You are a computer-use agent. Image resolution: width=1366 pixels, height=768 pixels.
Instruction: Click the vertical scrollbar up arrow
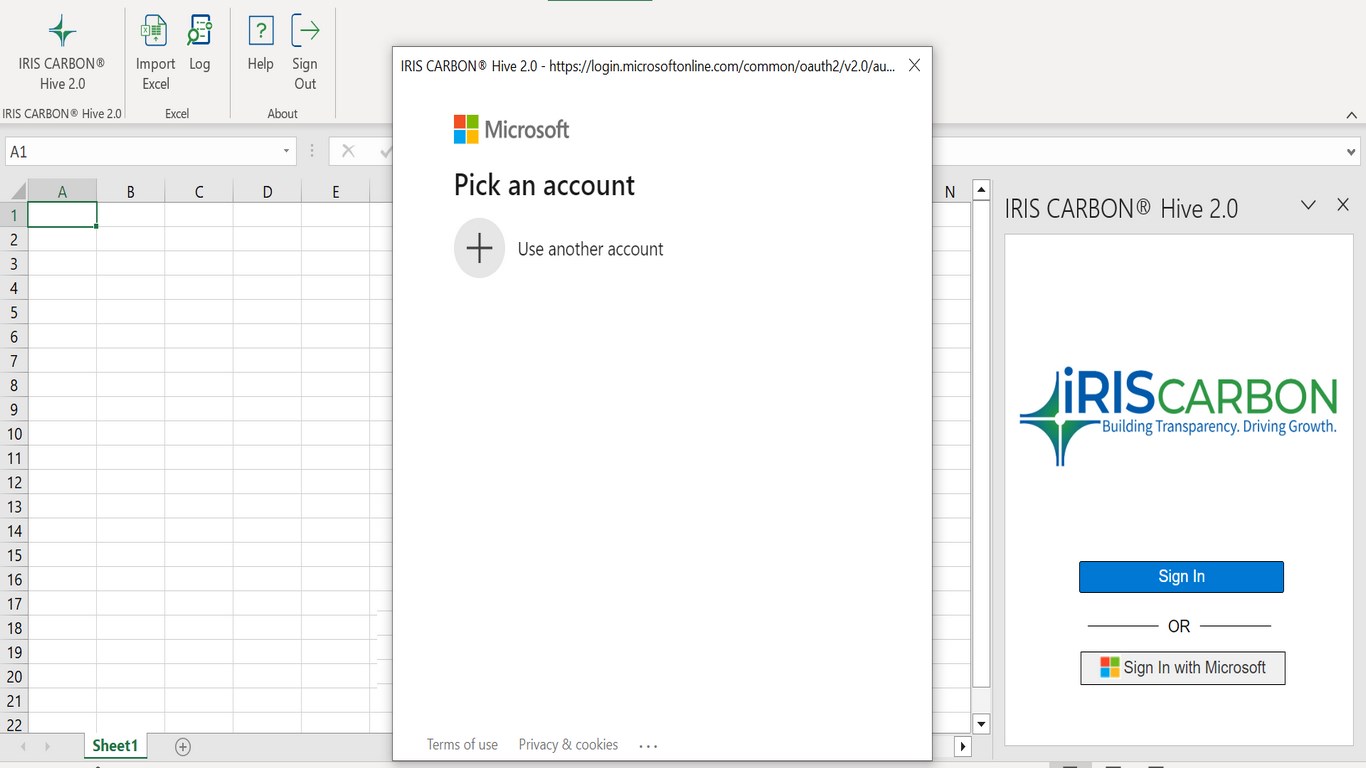(981, 190)
